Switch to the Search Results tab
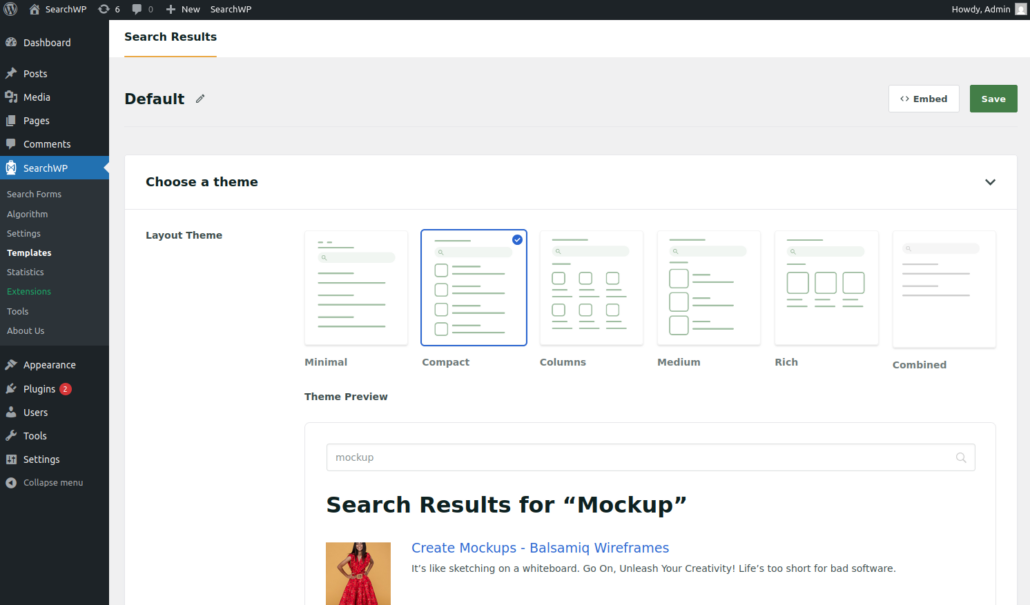 tap(170, 37)
